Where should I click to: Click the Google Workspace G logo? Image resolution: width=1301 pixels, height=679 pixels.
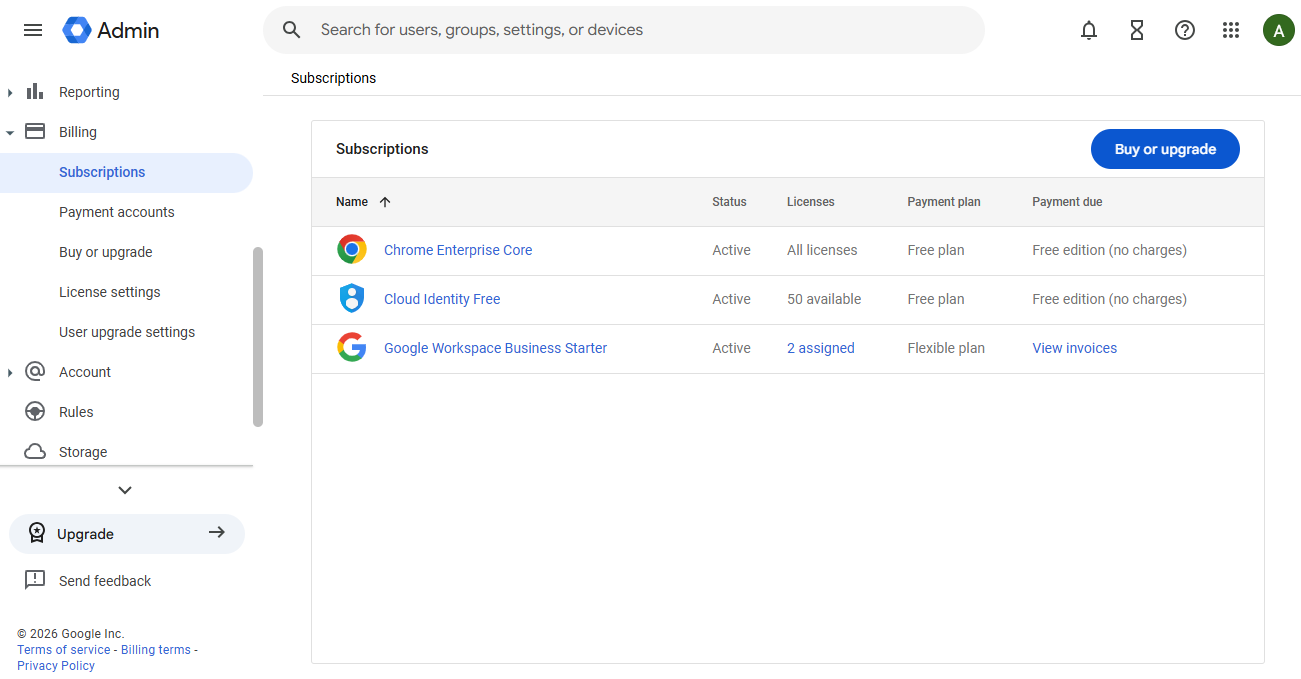tap(352, 348)
